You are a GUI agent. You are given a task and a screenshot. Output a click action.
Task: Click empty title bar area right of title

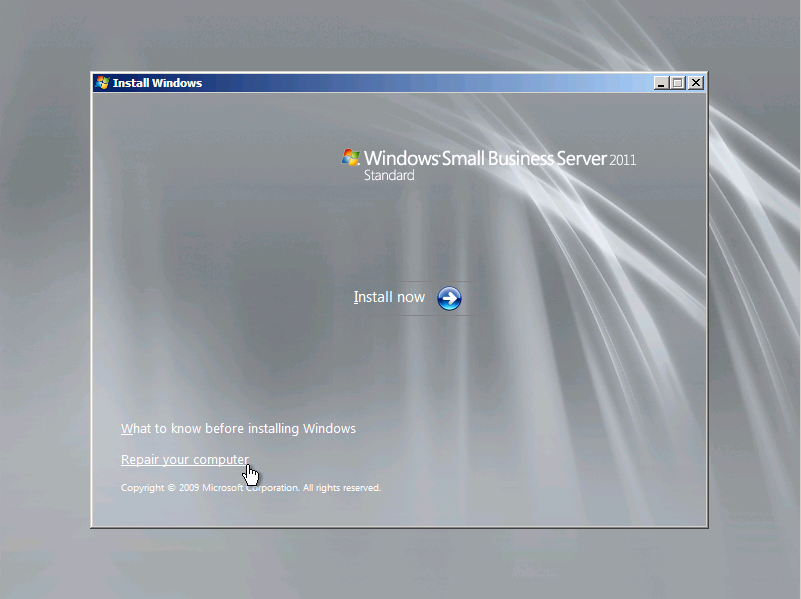[420, 83]
